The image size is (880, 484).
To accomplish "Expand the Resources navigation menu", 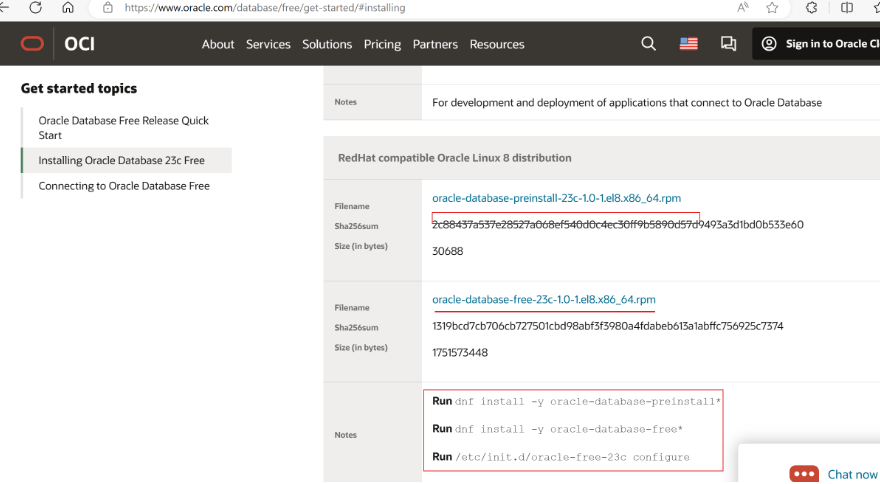I will [x=497, y=44].
